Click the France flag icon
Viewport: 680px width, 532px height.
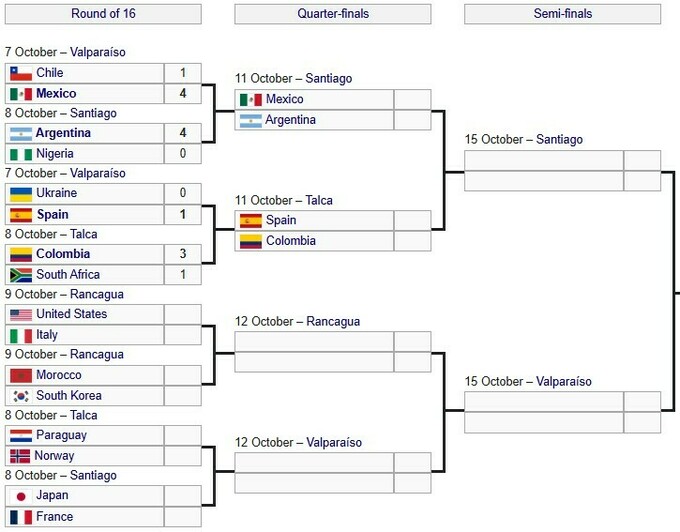click(x=20, y=517)
